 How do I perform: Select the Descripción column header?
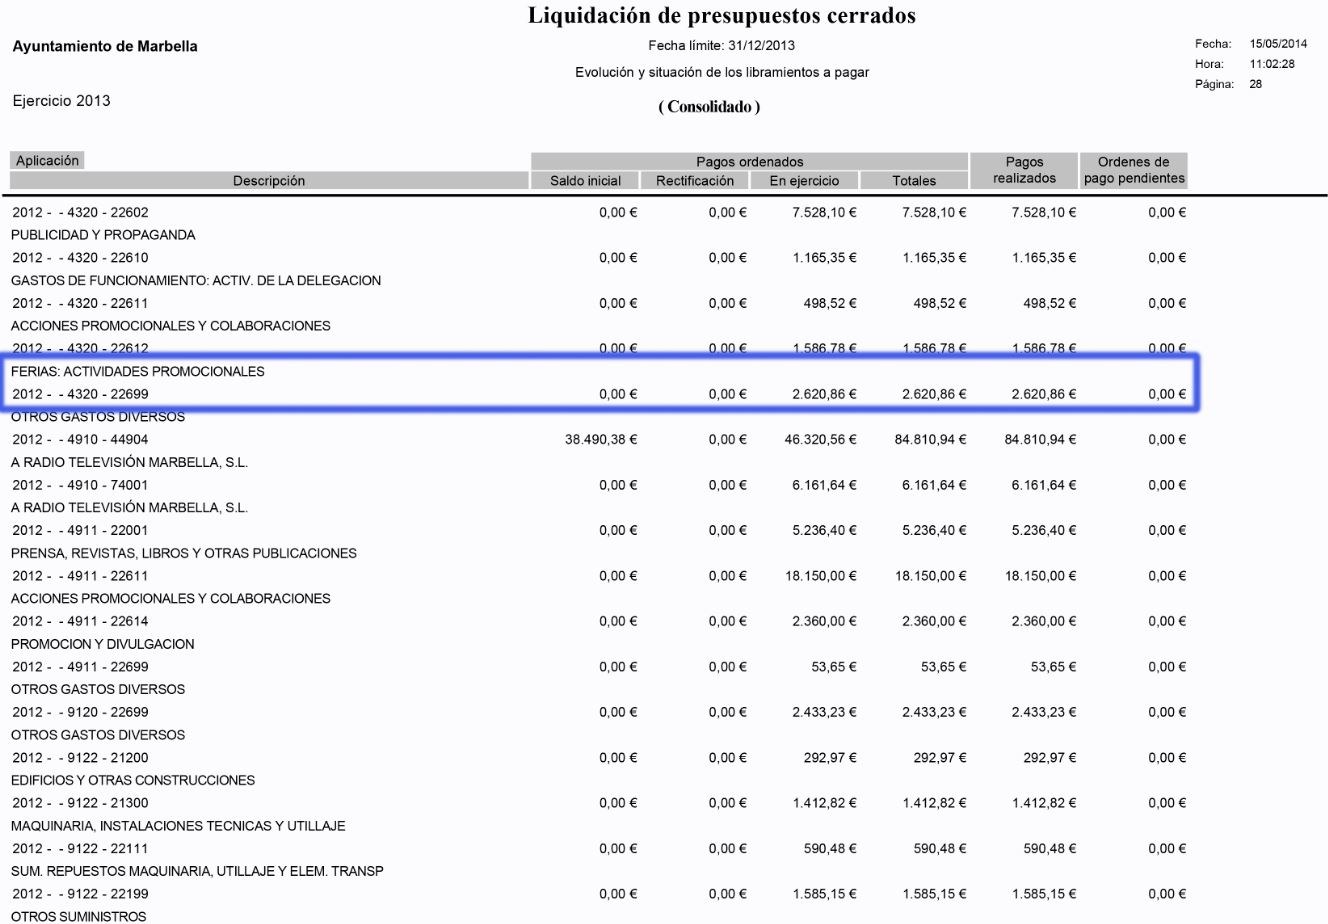pos(268,181)
